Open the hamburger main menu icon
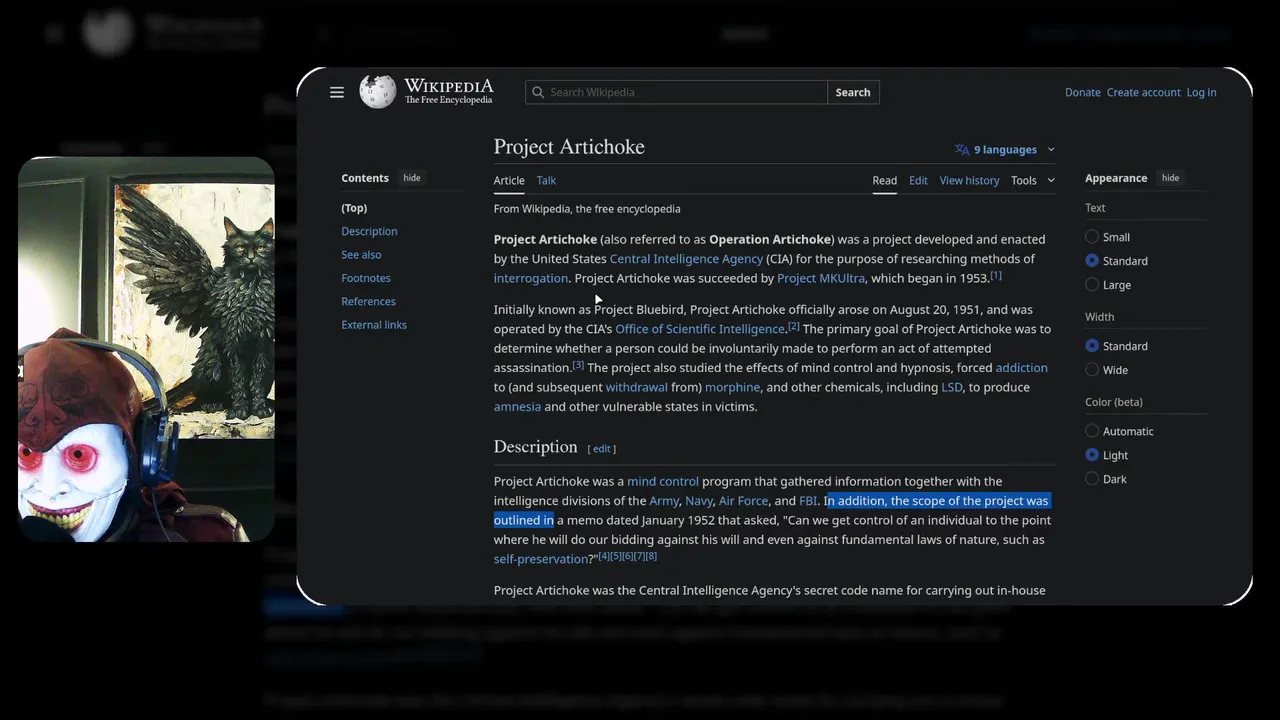Viewport: 1280px width, 720px height. [337, 92]
